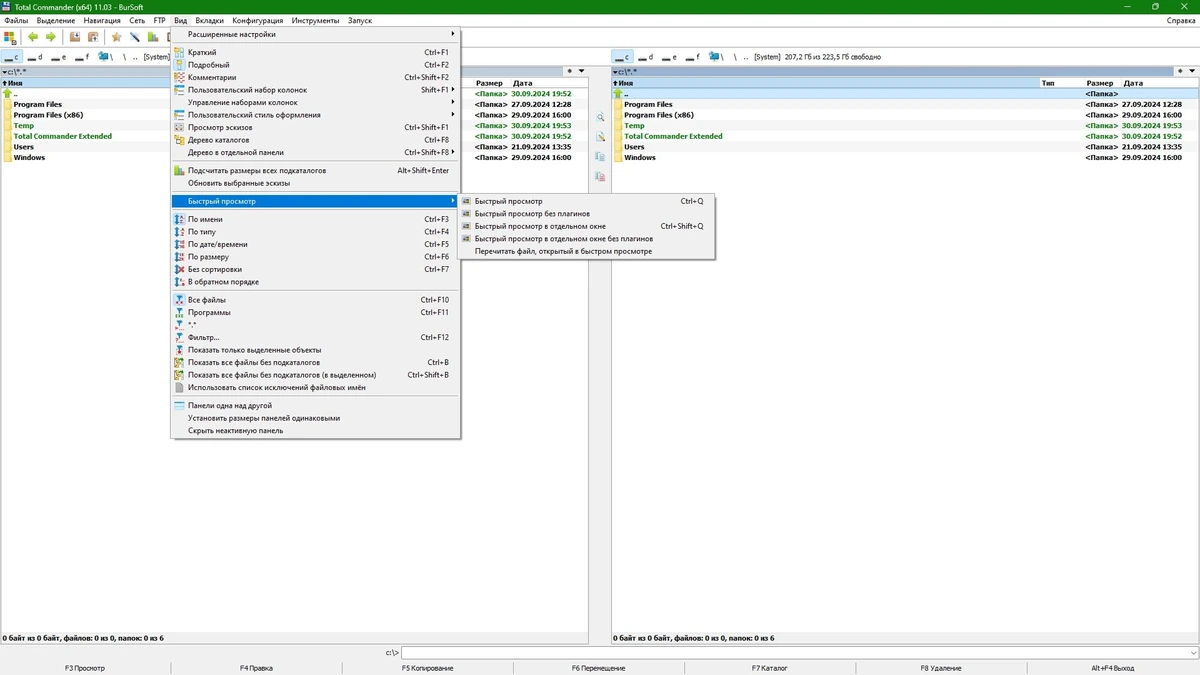Sort by type with По типу
Image resolution: width=1200 pixels, height=675 pixels.
tap(315, 232)
